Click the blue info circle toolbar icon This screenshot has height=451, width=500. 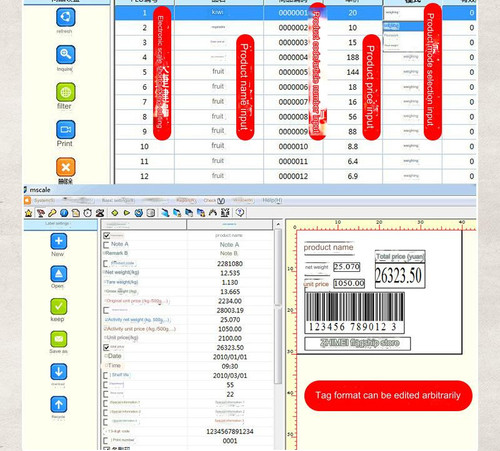coord(64,213)
